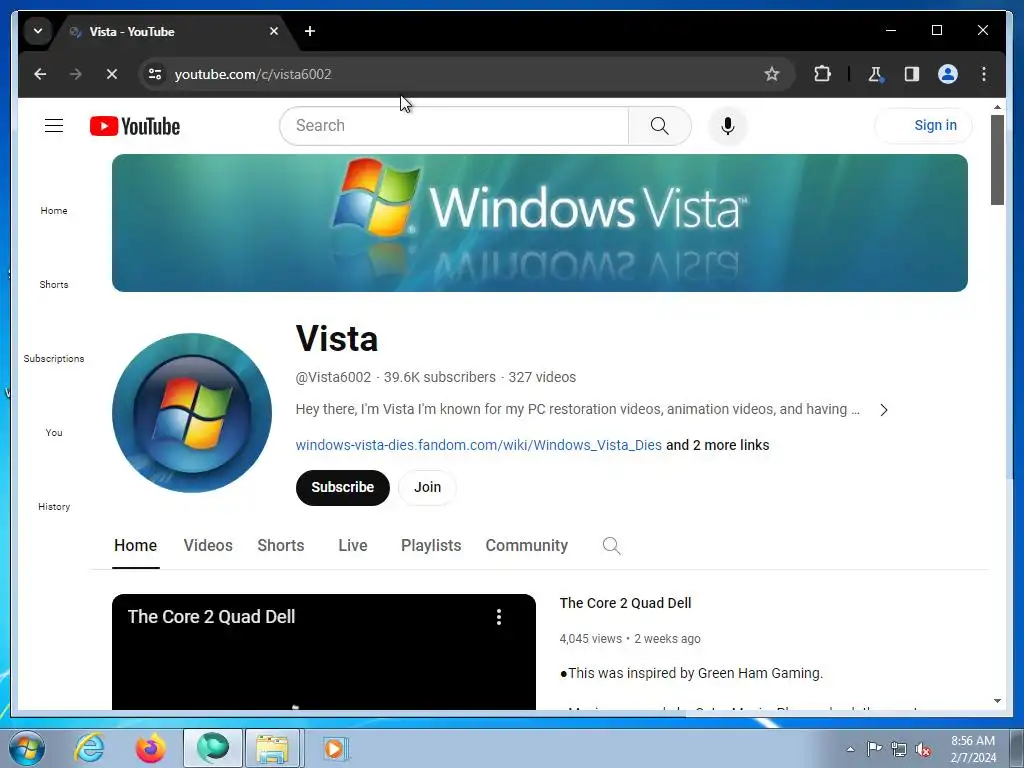This screenshot has width=1024, height=768.
Task: Select the channel Home tab
Action: 135,545
